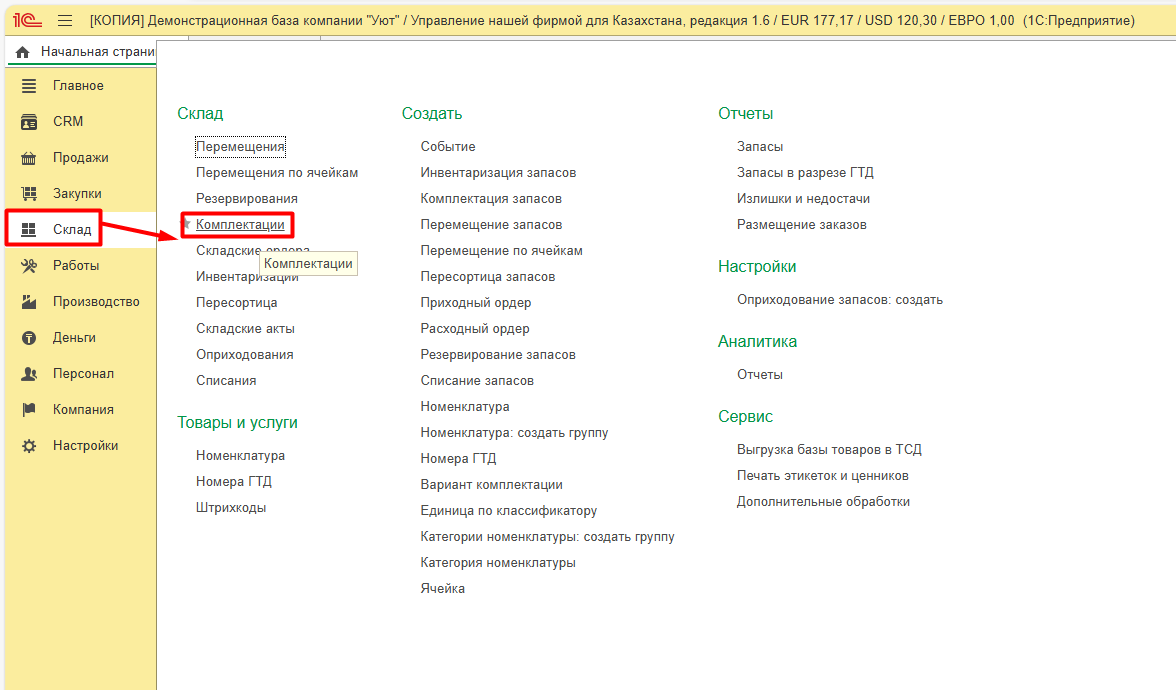The height and width of the screenshot is (690, 1176).
Task: Click the CRM section icon
Action: click(x=29, y=122)
